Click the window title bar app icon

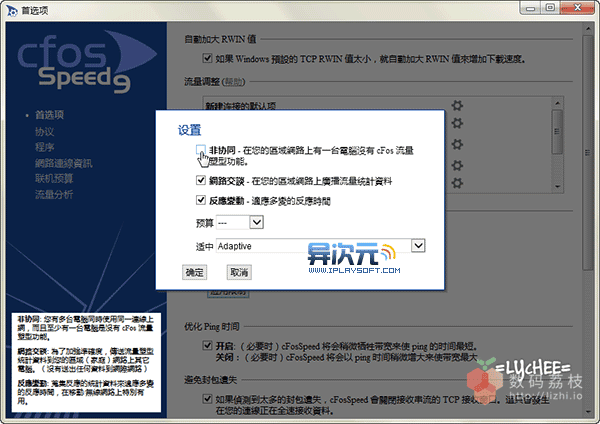[x=12, y=11]
